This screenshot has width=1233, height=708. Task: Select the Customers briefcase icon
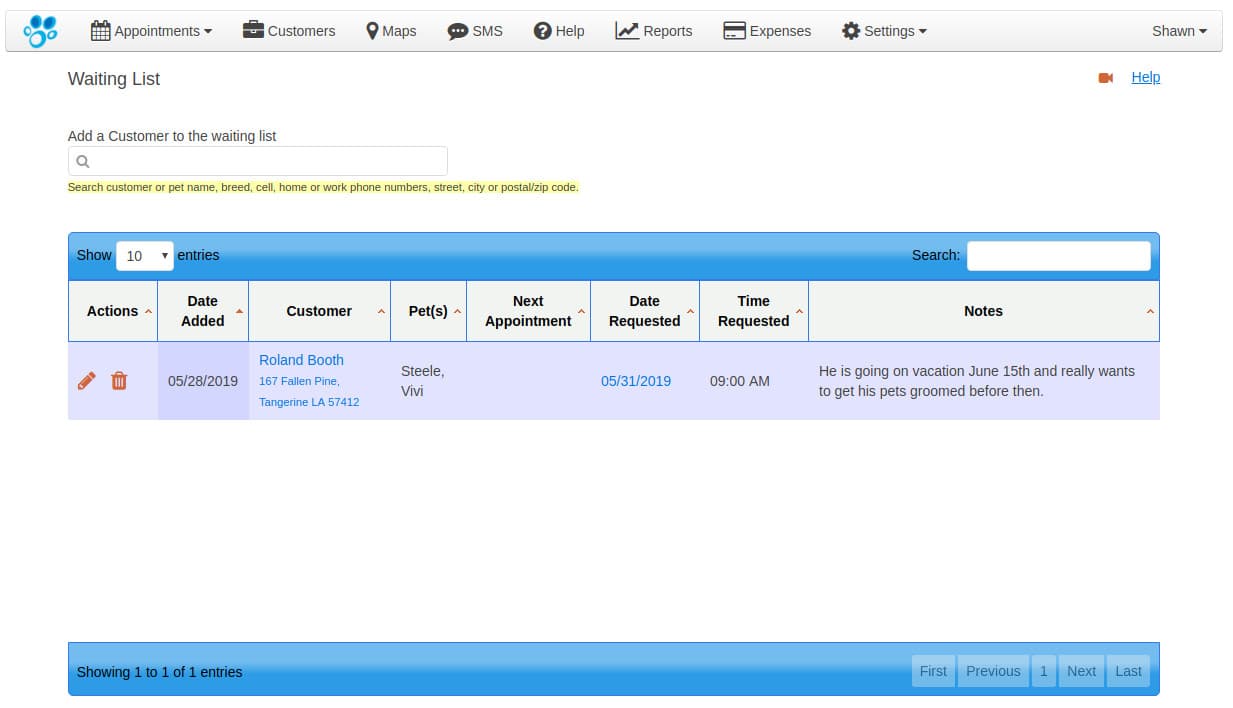pos(253,30)
